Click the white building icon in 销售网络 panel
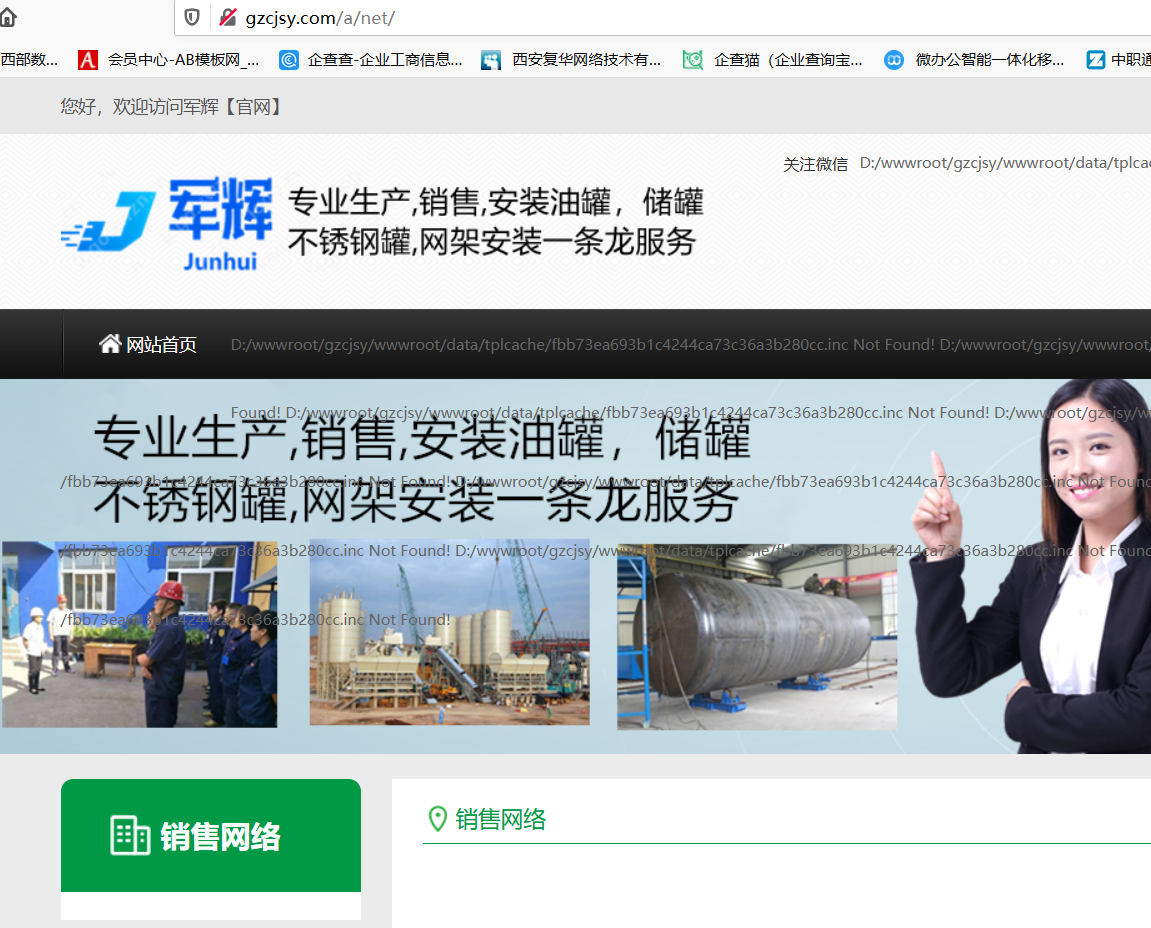 coord(130,835)
